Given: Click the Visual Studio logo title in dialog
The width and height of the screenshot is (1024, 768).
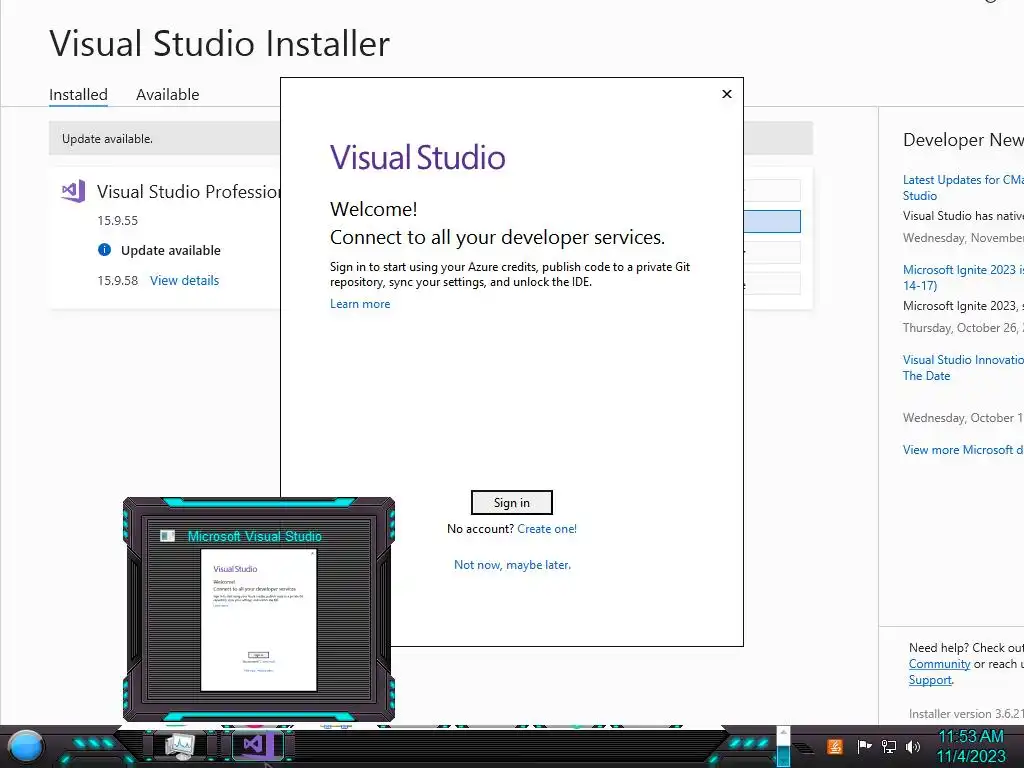Looking at the screenshot, I should coord(417,157).
